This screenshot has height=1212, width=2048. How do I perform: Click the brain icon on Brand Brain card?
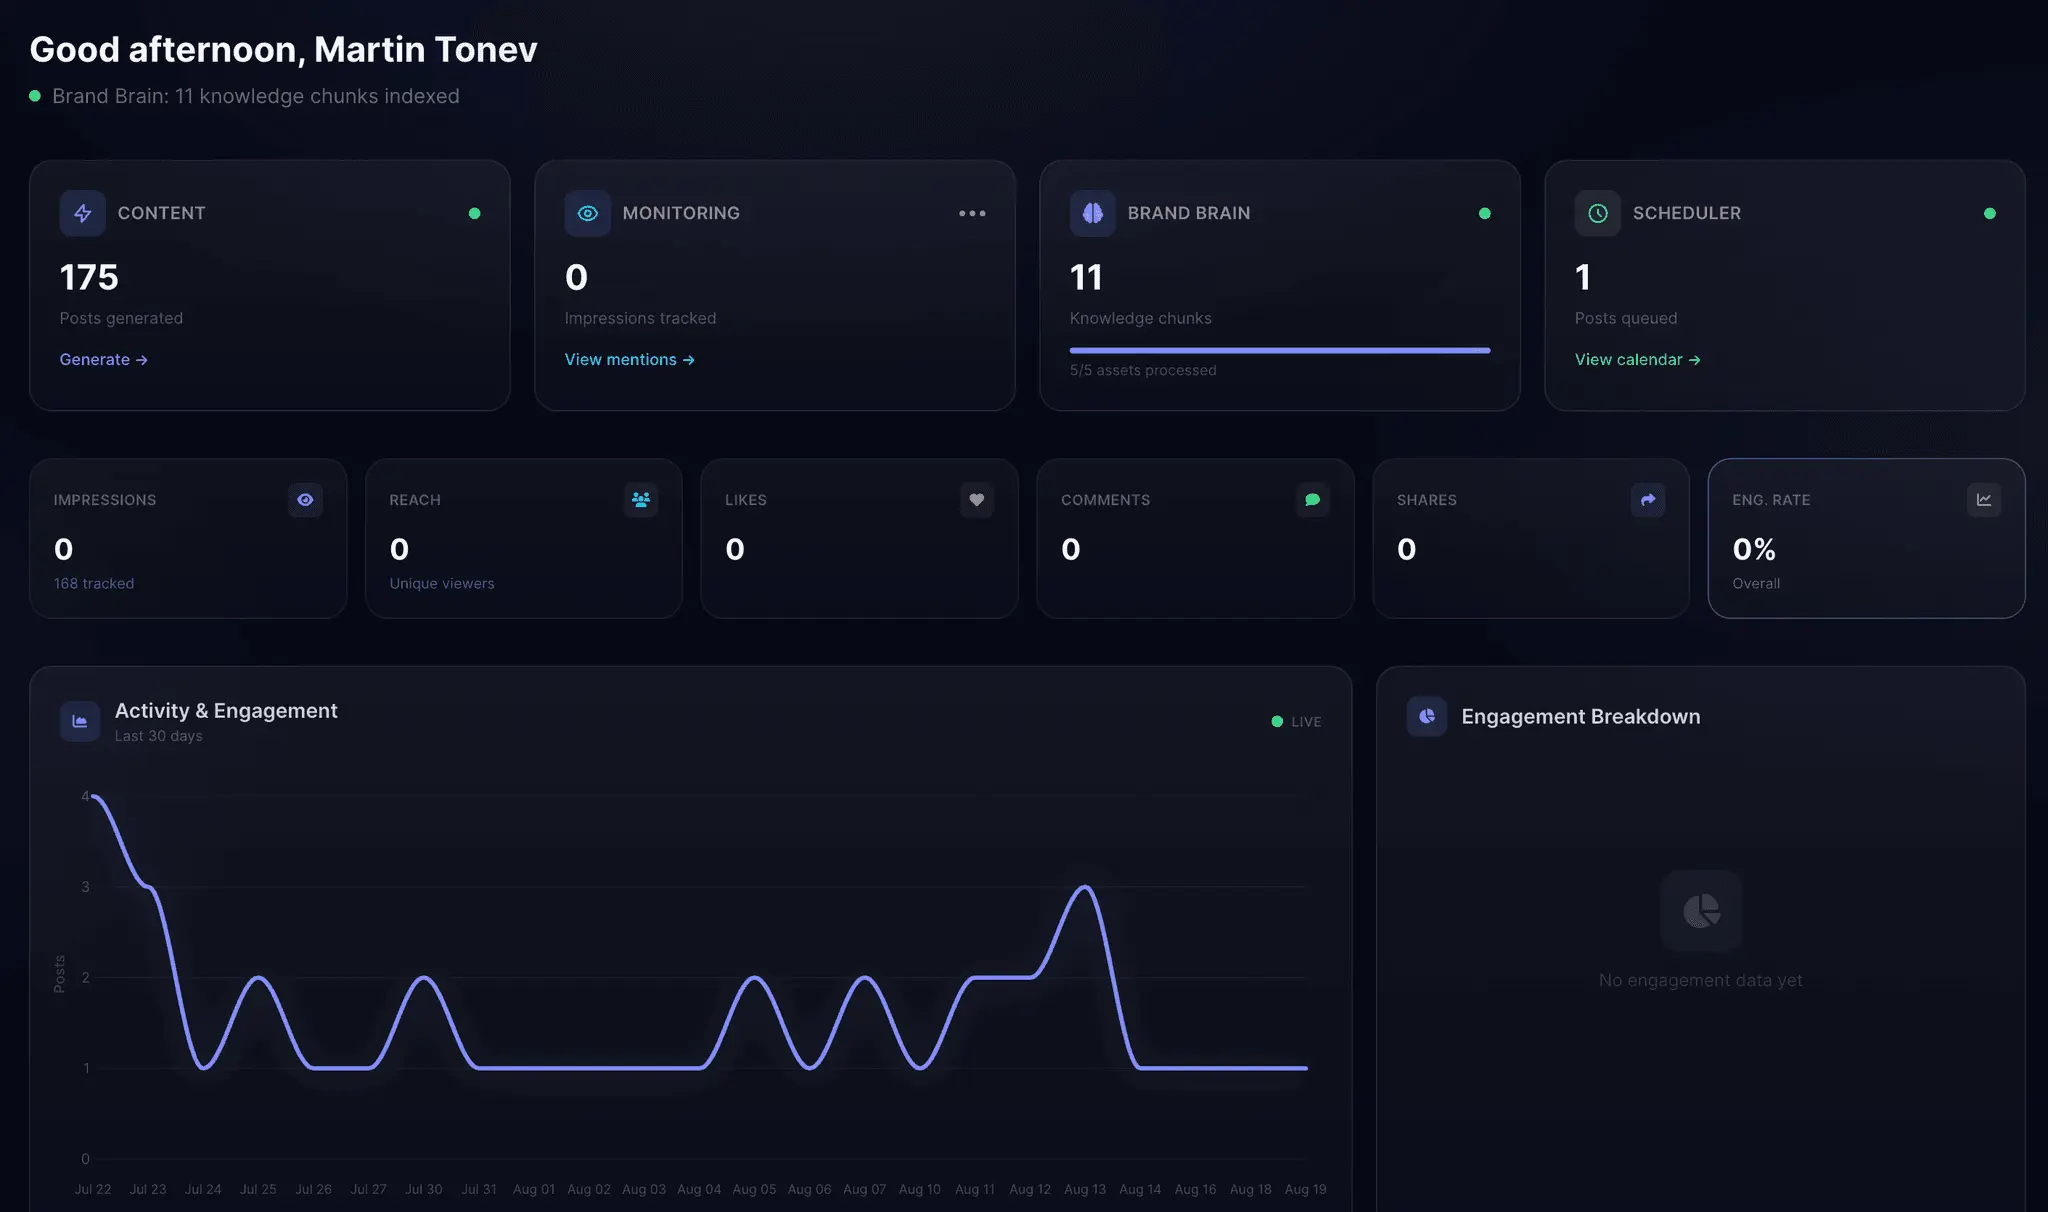coord(1093,213)
